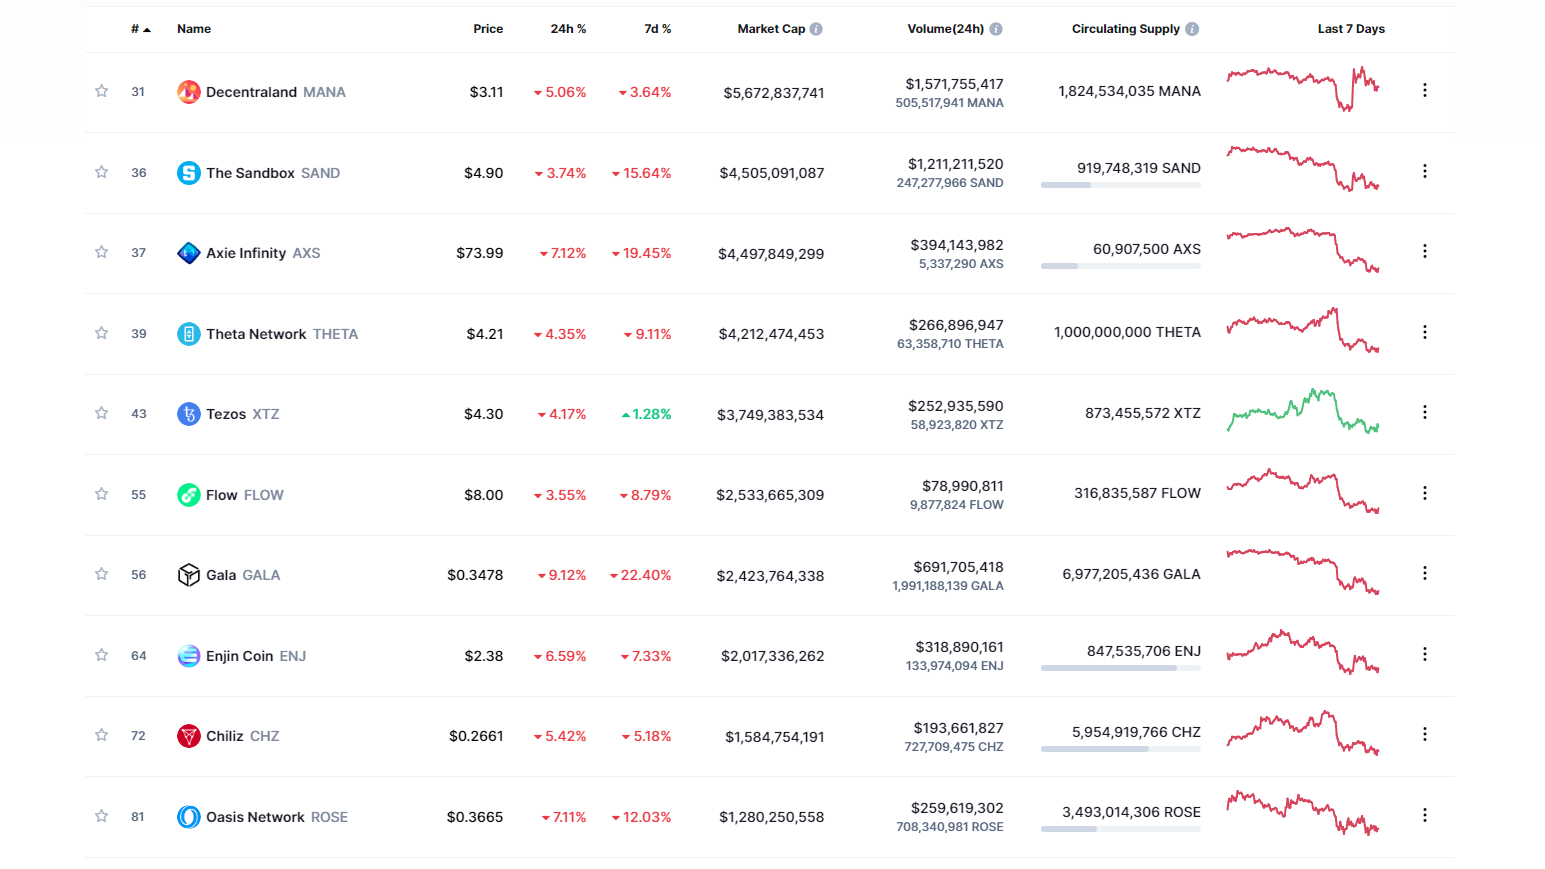This screenshot has height=869, width=1545.
Task: Click Axie Infinity supply progress bar
Action: 1120,266
